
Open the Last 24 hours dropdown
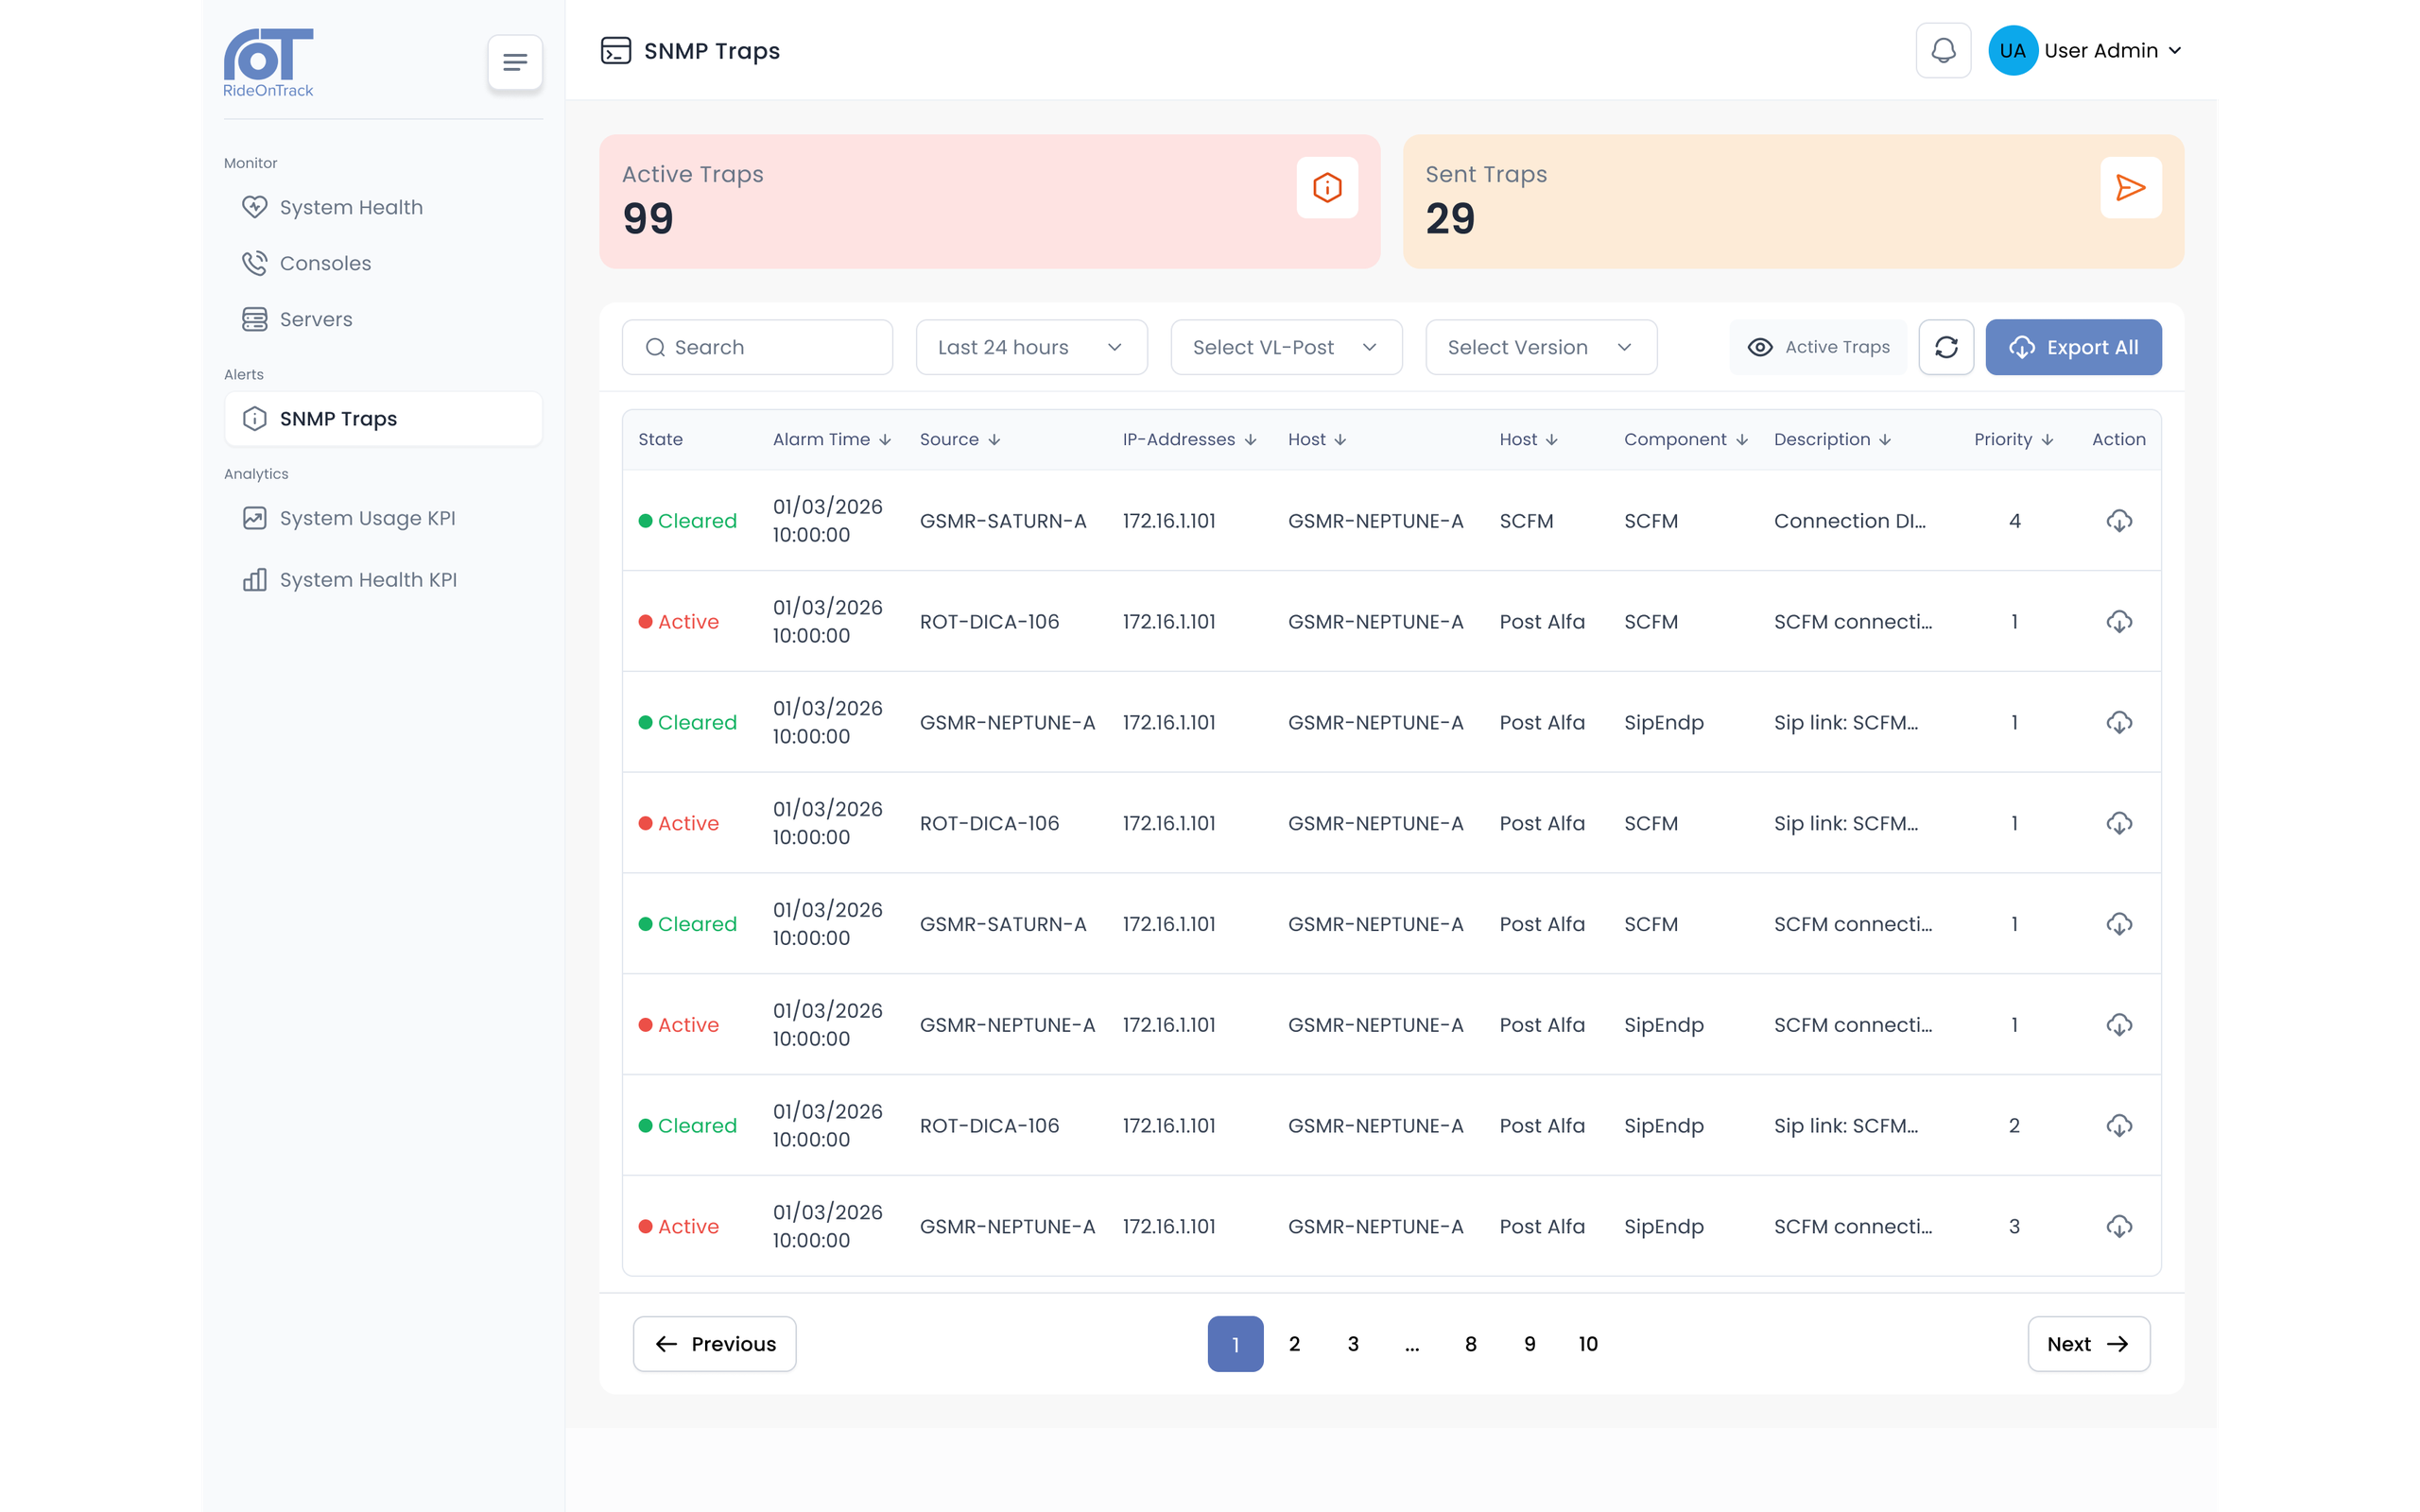tap(1031, 347)
